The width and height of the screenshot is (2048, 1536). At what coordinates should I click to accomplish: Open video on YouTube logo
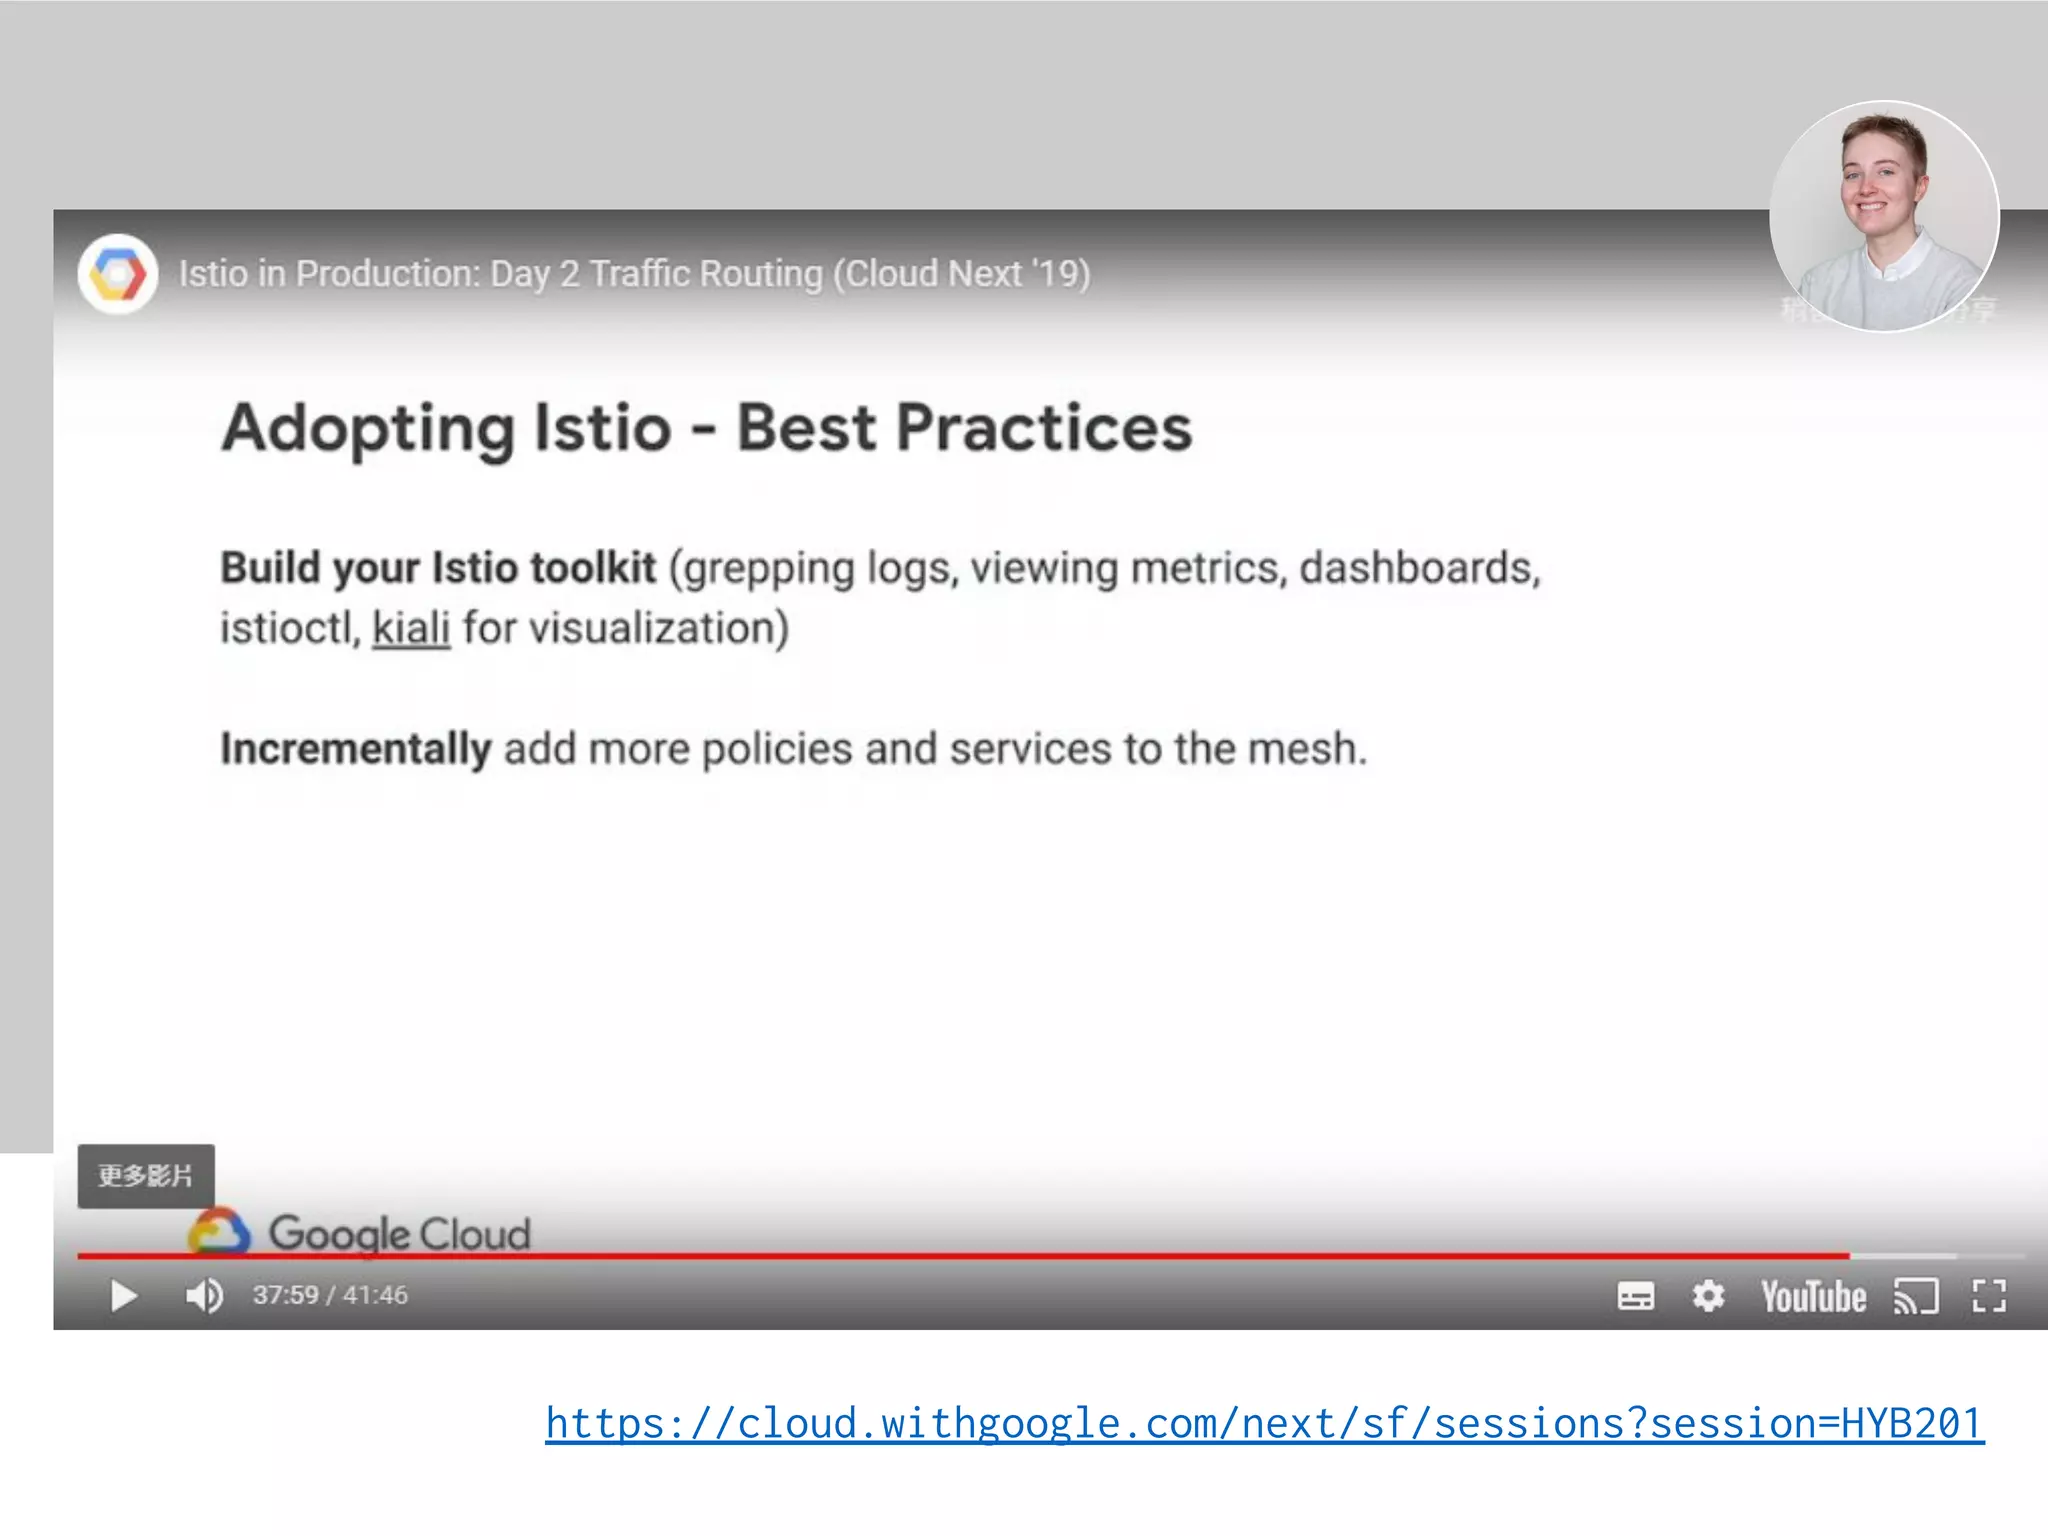[x=1813, y=1297]
